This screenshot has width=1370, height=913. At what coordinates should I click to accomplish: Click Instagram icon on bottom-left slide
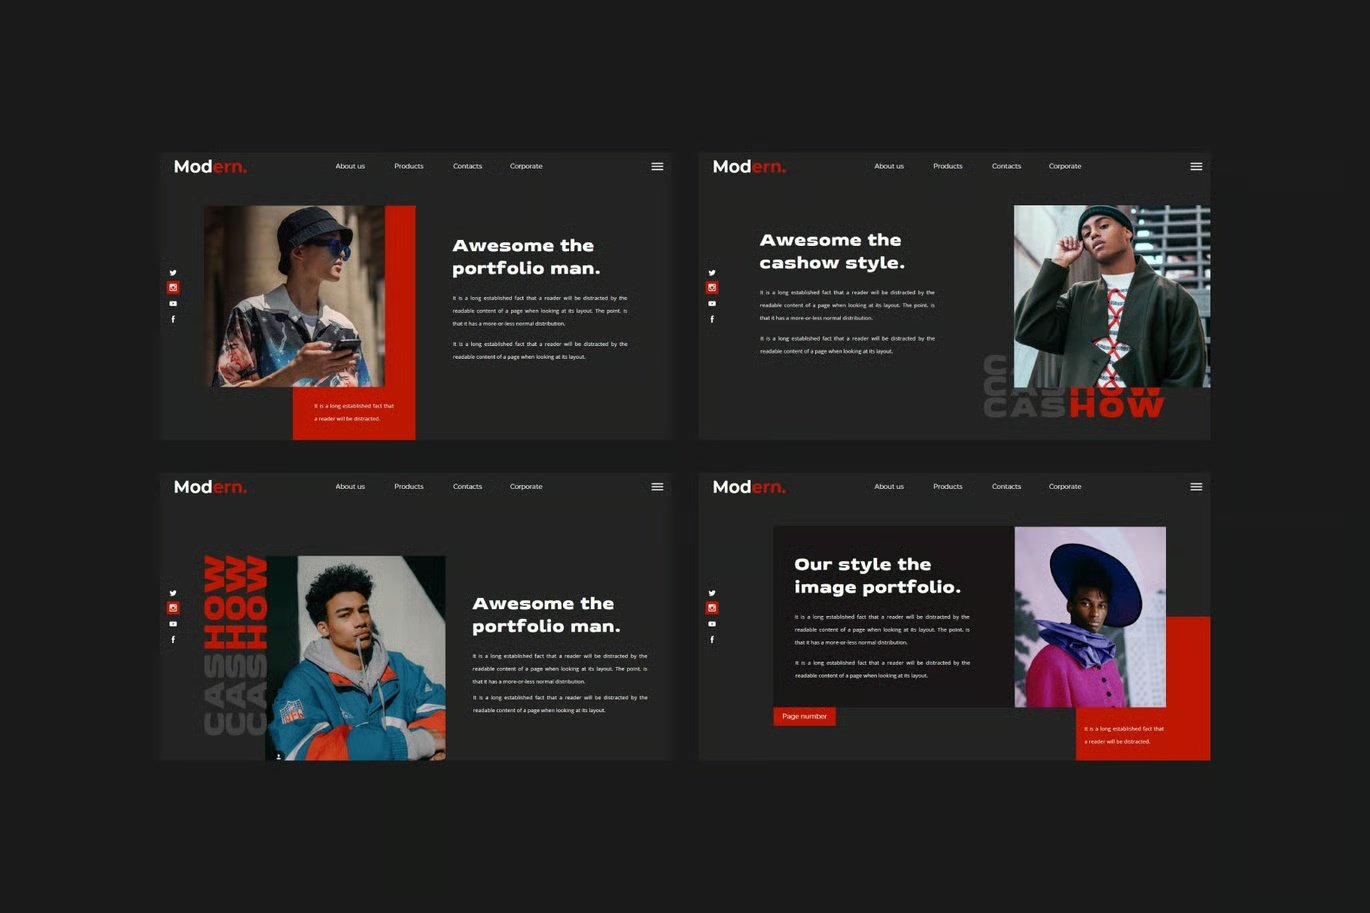click(x=173, y=608)
